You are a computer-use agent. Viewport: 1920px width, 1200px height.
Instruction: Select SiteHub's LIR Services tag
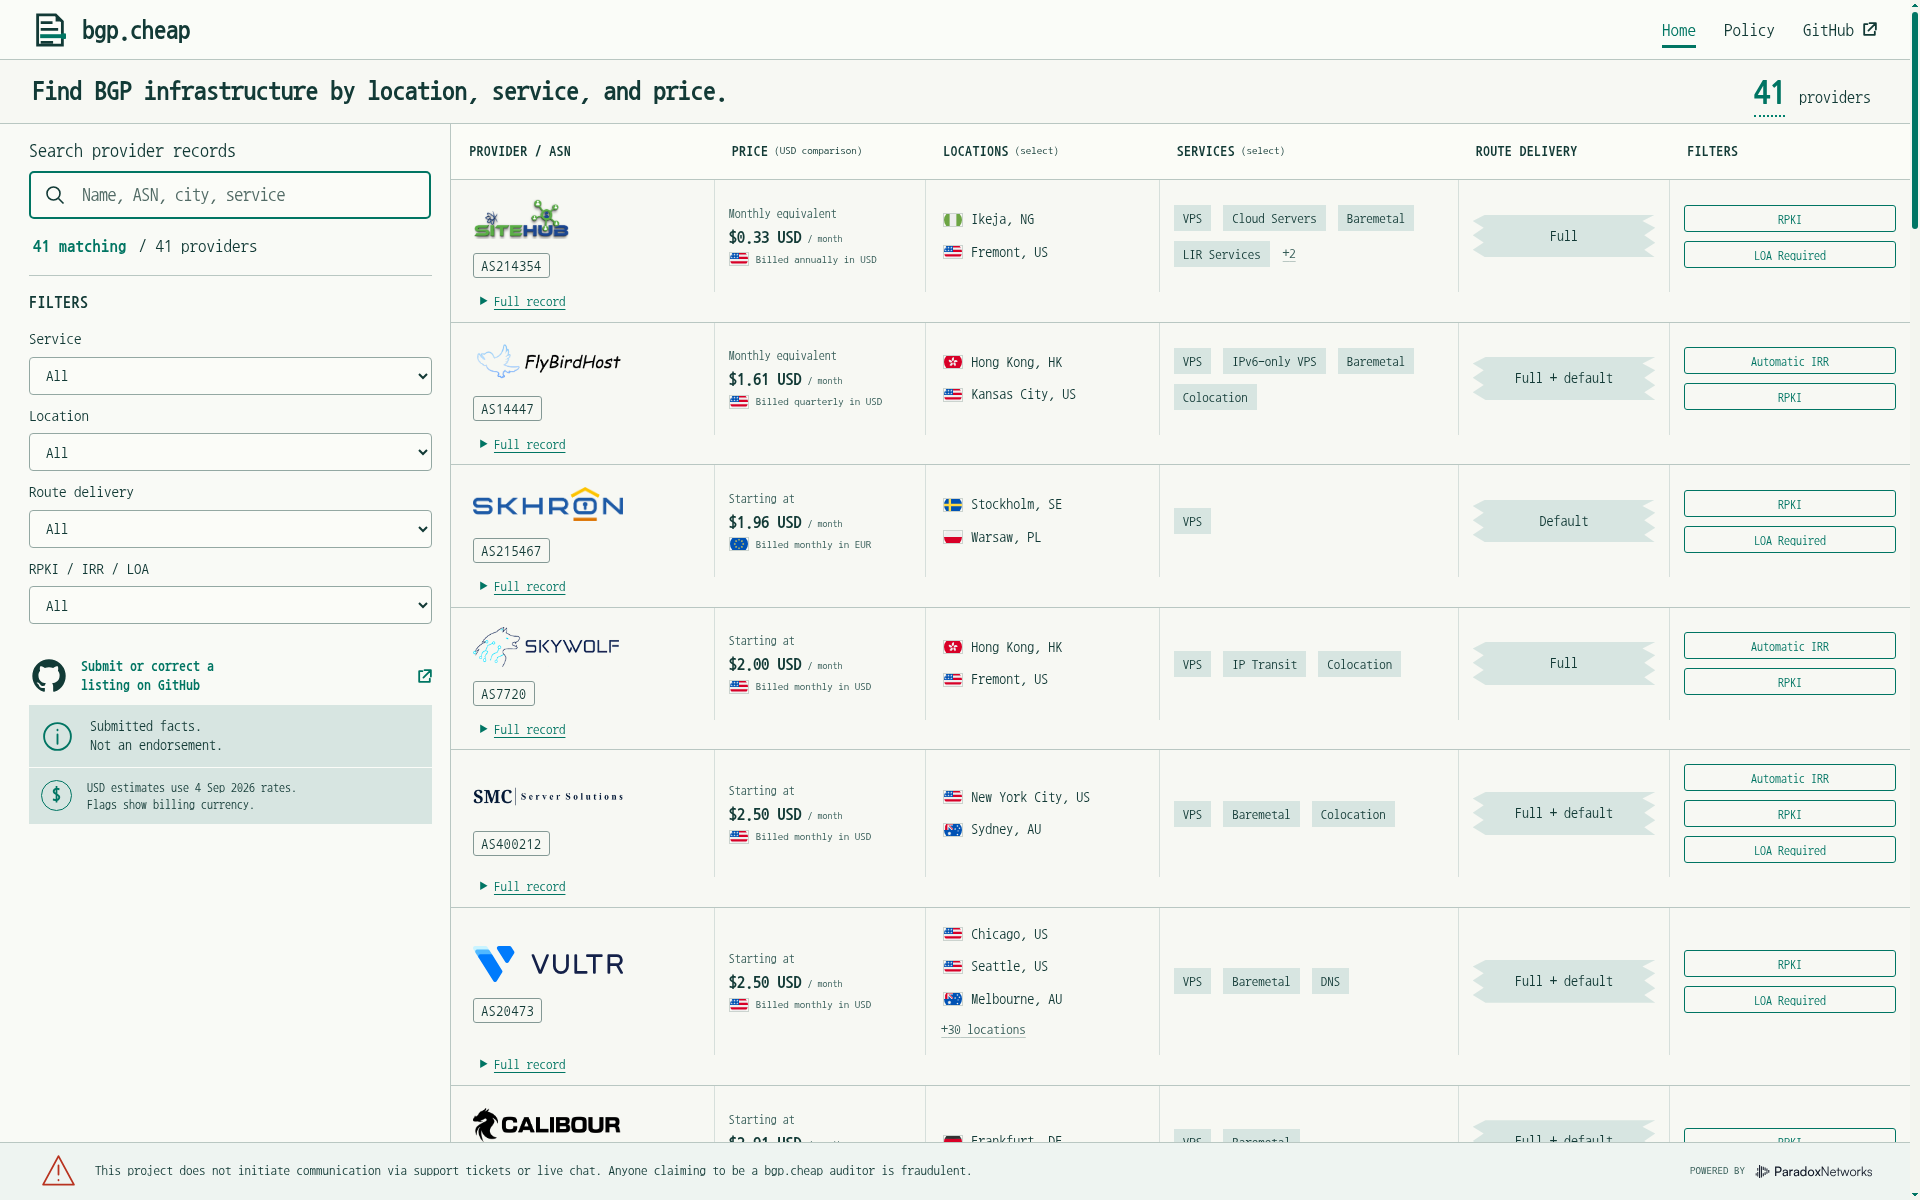pos(1221,255)
